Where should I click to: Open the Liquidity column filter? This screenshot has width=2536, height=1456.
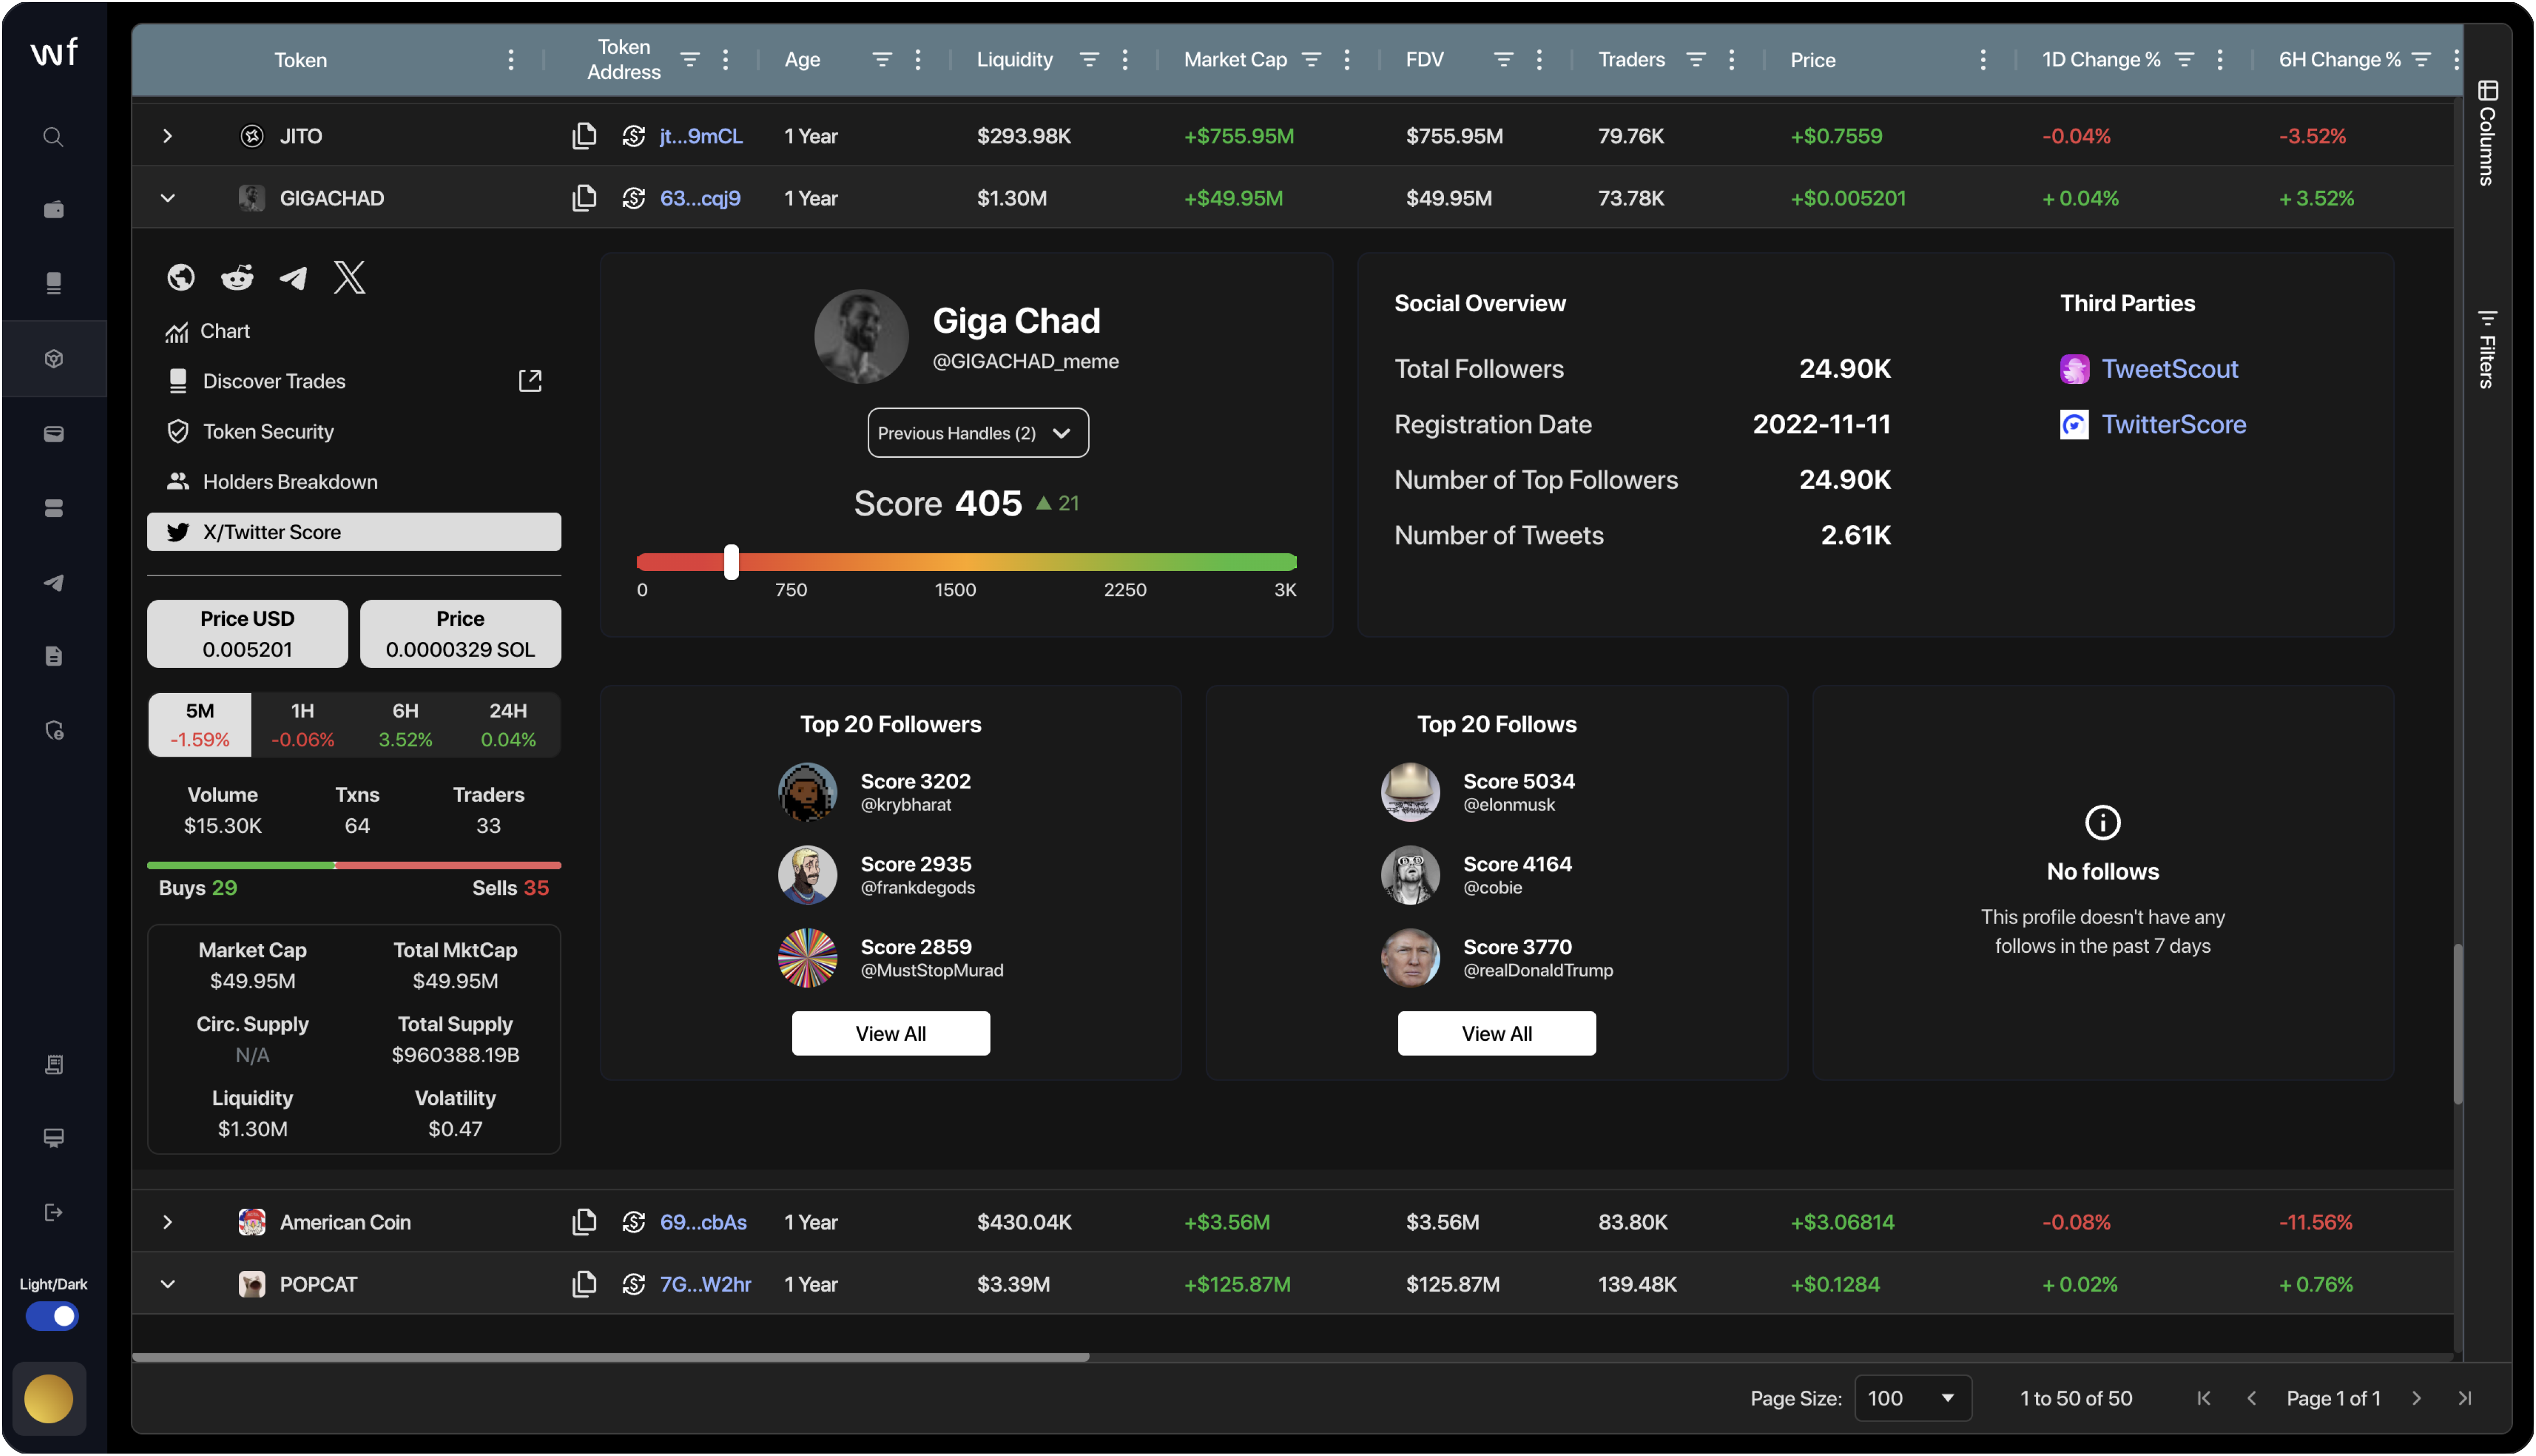click(1089, 60)
